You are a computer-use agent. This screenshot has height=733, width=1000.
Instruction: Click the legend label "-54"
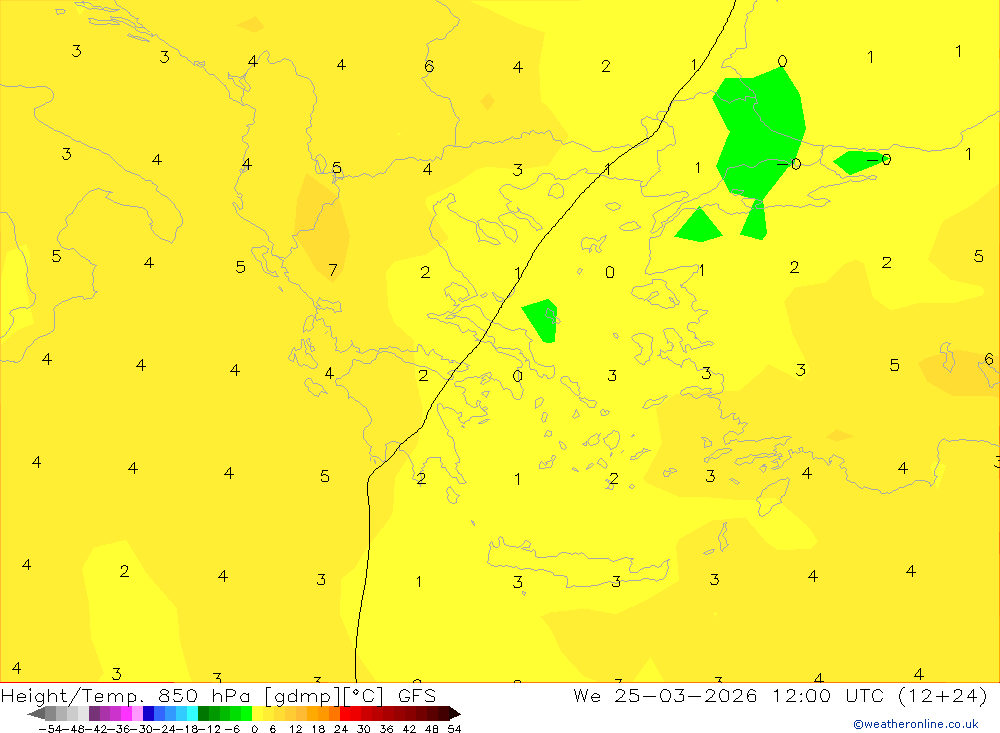click(x=50, y=729)
